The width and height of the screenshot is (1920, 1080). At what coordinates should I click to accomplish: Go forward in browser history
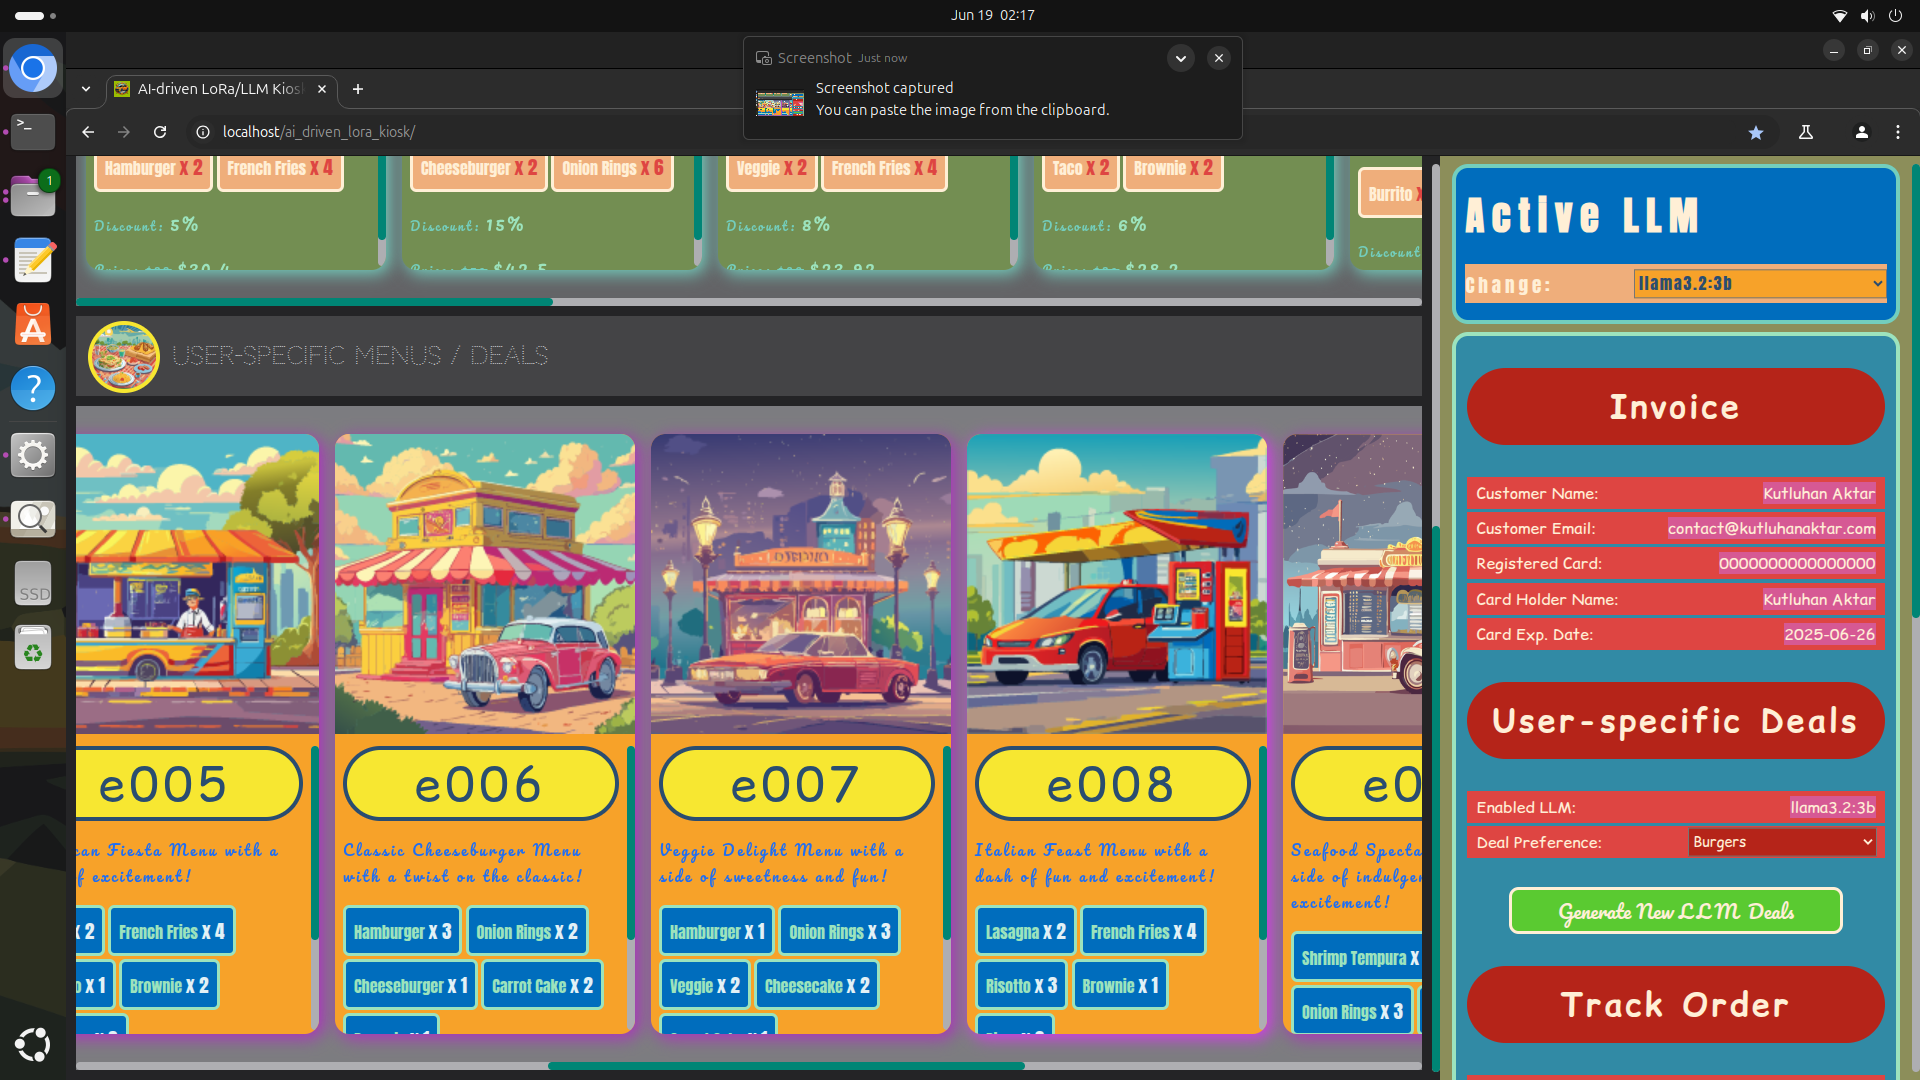pos(124,132)
